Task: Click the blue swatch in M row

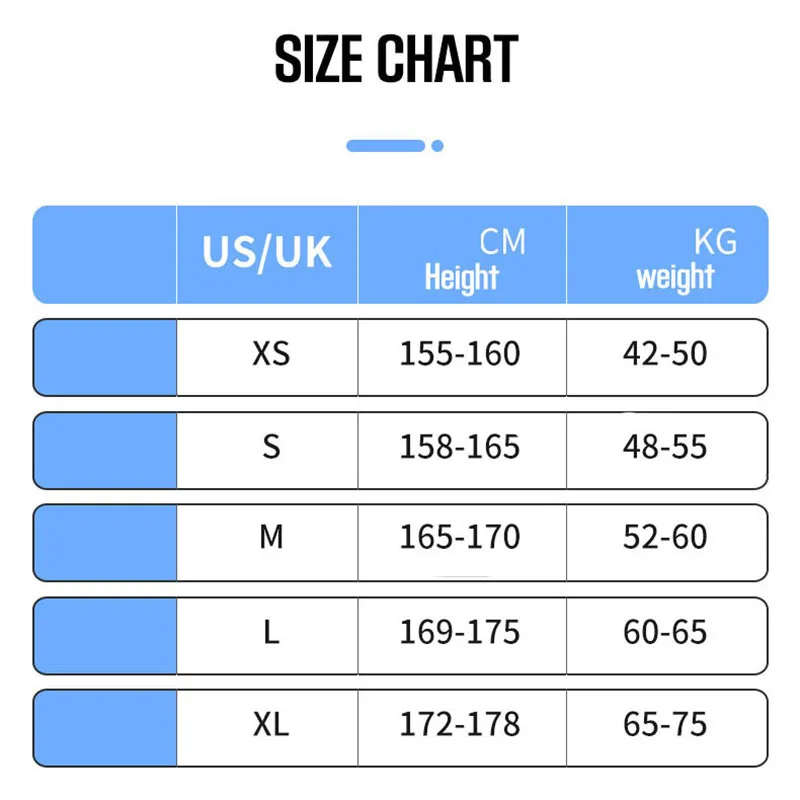Action: pos(105,541)
